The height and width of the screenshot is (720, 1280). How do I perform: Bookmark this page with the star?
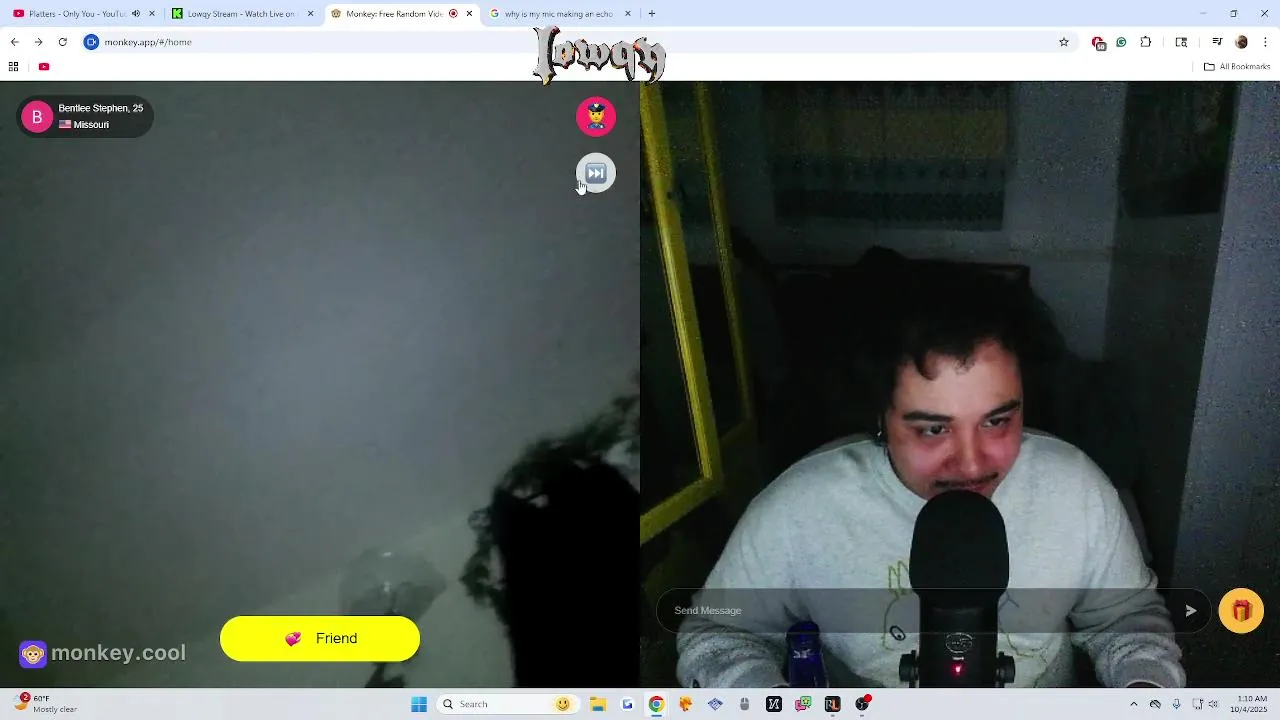pos(1064,42)
